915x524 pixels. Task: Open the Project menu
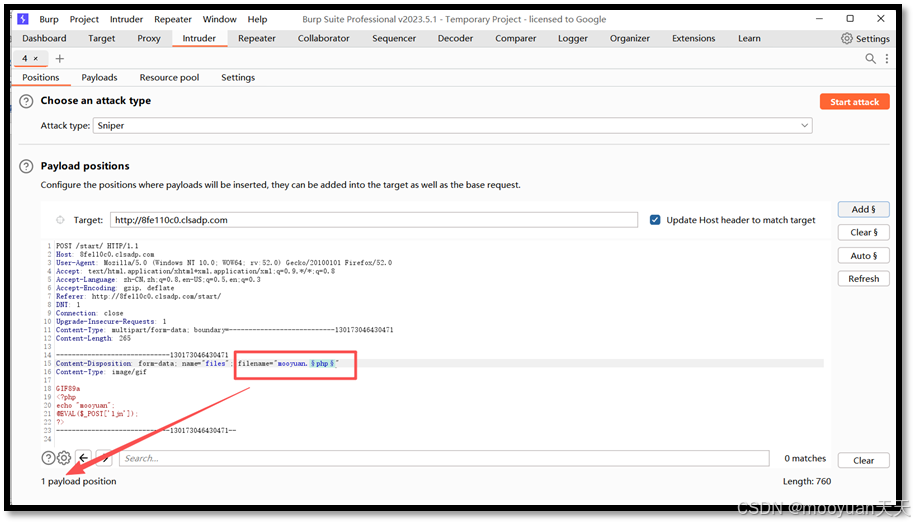coord(84,19)
